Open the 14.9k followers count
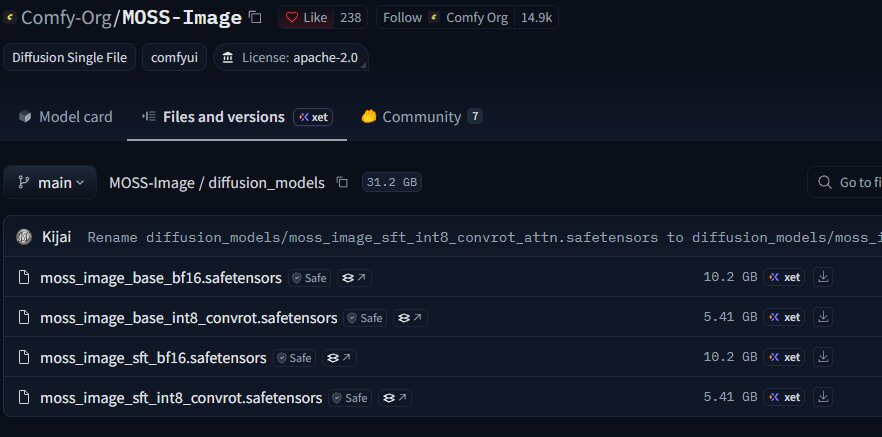This screenshot has width=882, height=437. (x=536, y=17)
